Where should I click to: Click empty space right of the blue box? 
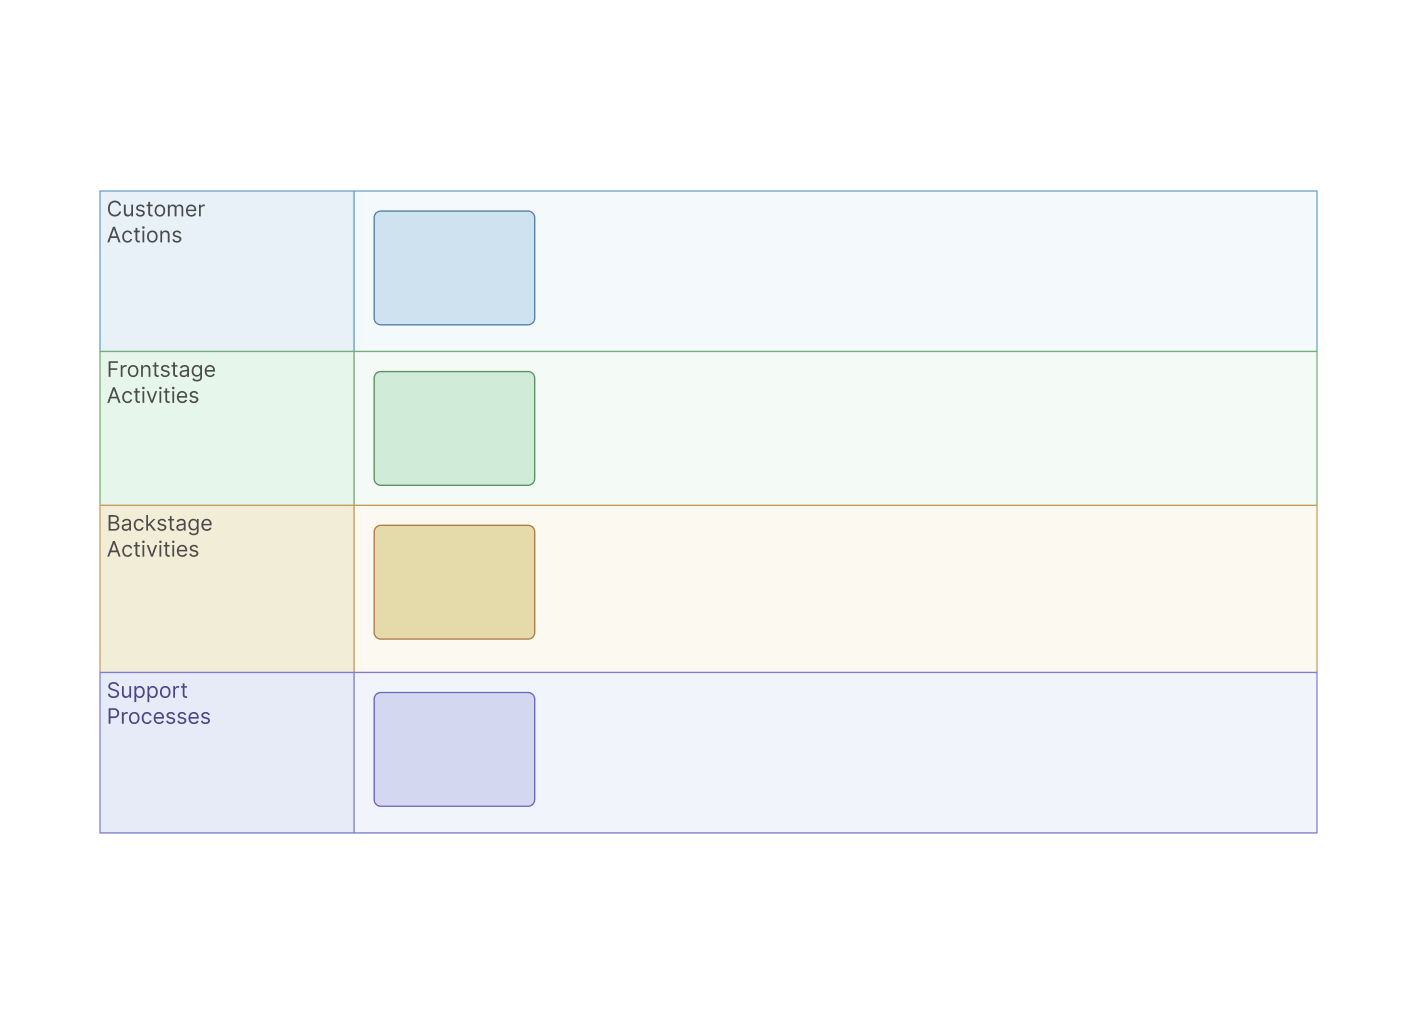click(900, 270)
